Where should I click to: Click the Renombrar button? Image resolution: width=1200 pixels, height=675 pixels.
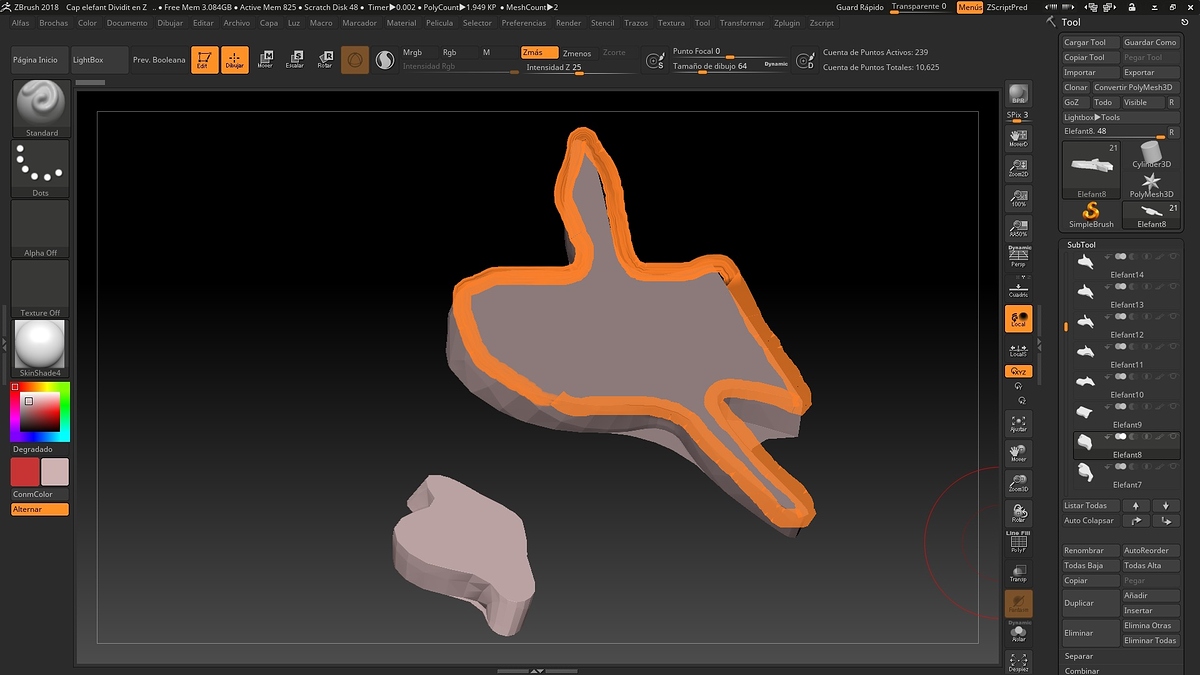click(1090, 550)
